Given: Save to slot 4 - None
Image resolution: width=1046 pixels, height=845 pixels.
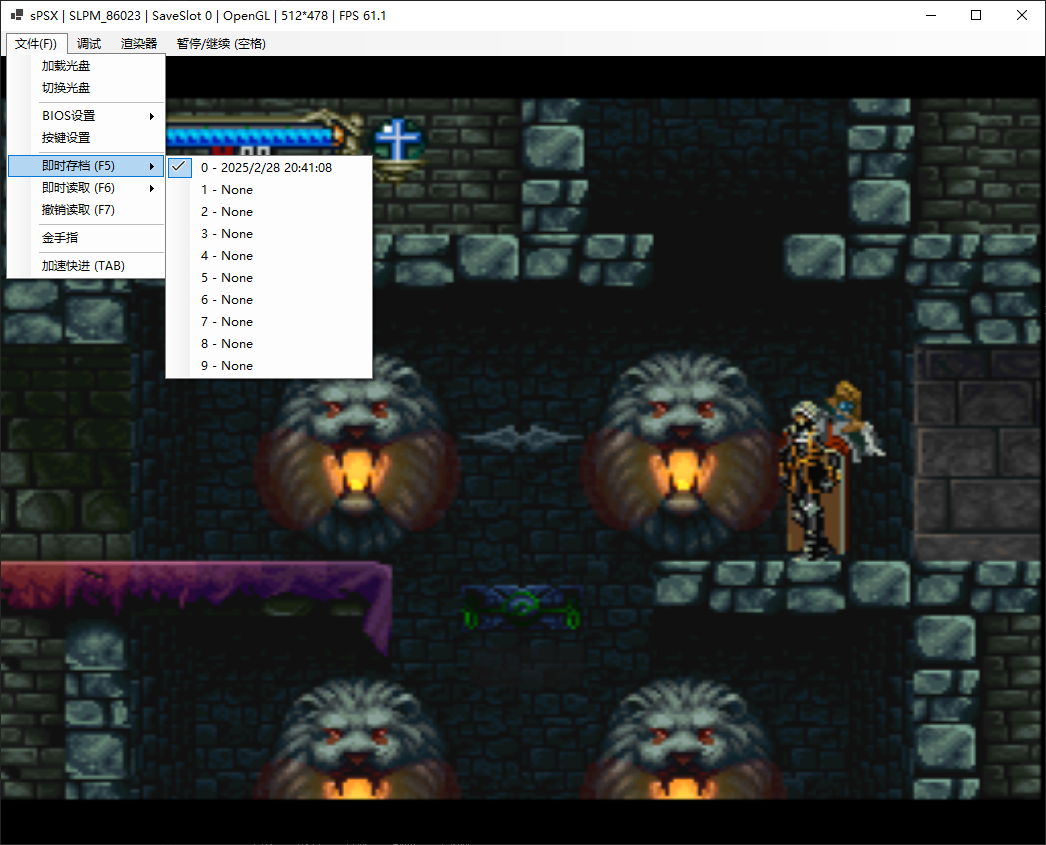Looking at the screenshot, I should pos(269,255).
